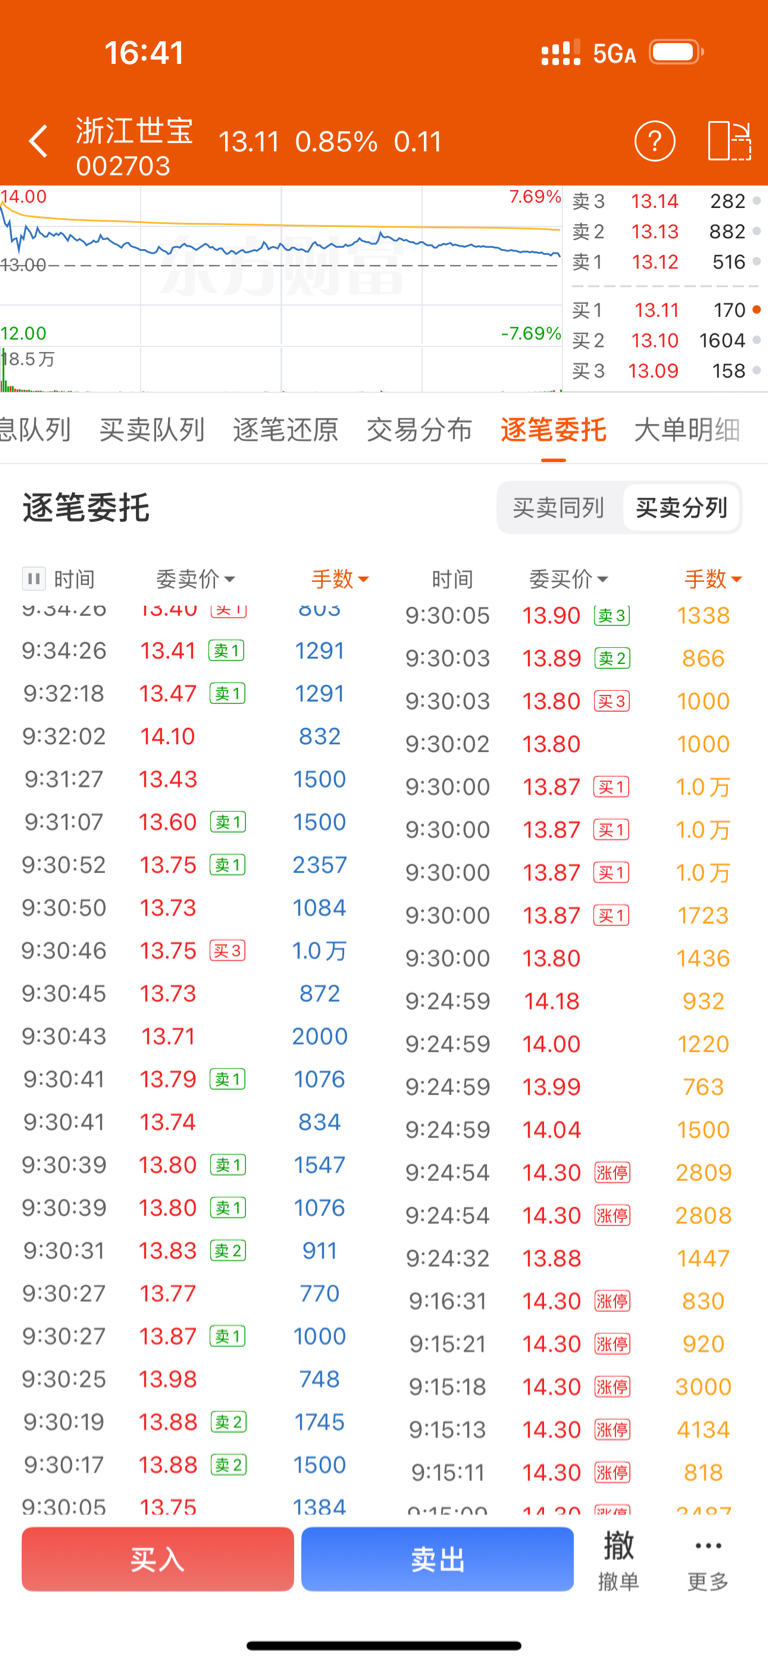Tap the pause icon beside 时间 header
The width and height of the screenshot is (768, 1665).
click(34, 578)
